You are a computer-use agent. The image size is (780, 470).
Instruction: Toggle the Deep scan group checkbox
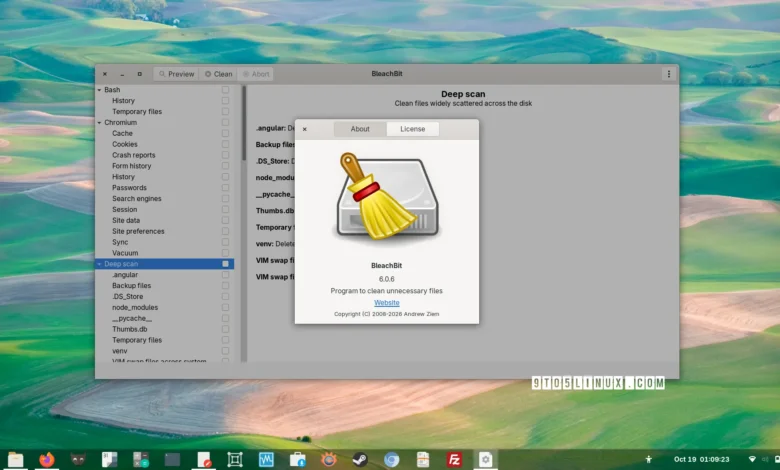click(225, 264)
